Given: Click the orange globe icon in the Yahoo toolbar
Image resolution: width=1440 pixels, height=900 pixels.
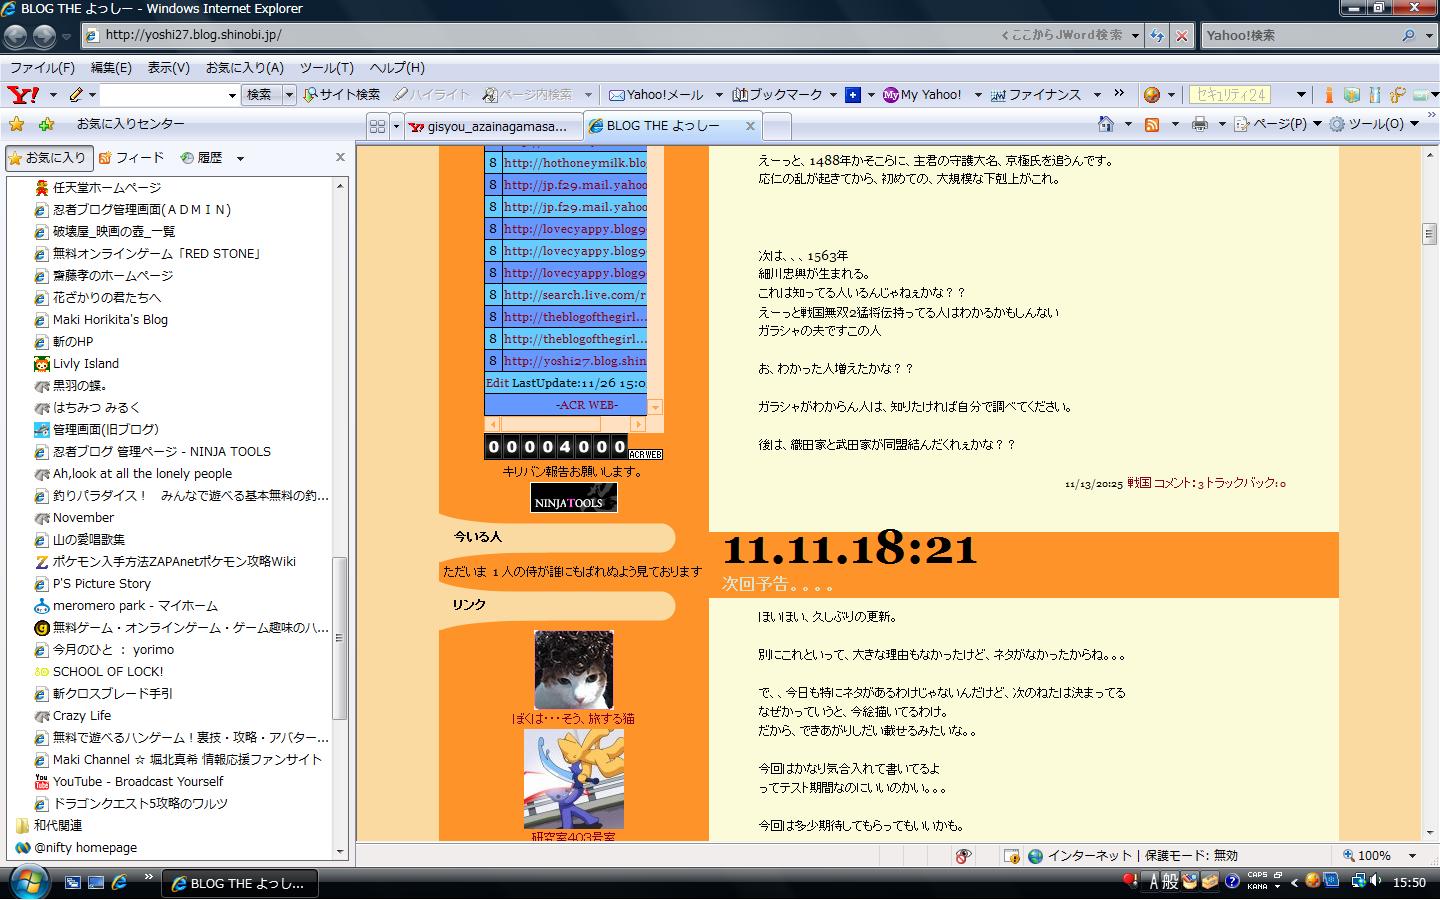Looking at the screenshot, I should pyautogui.click(x=1152, y=95).
